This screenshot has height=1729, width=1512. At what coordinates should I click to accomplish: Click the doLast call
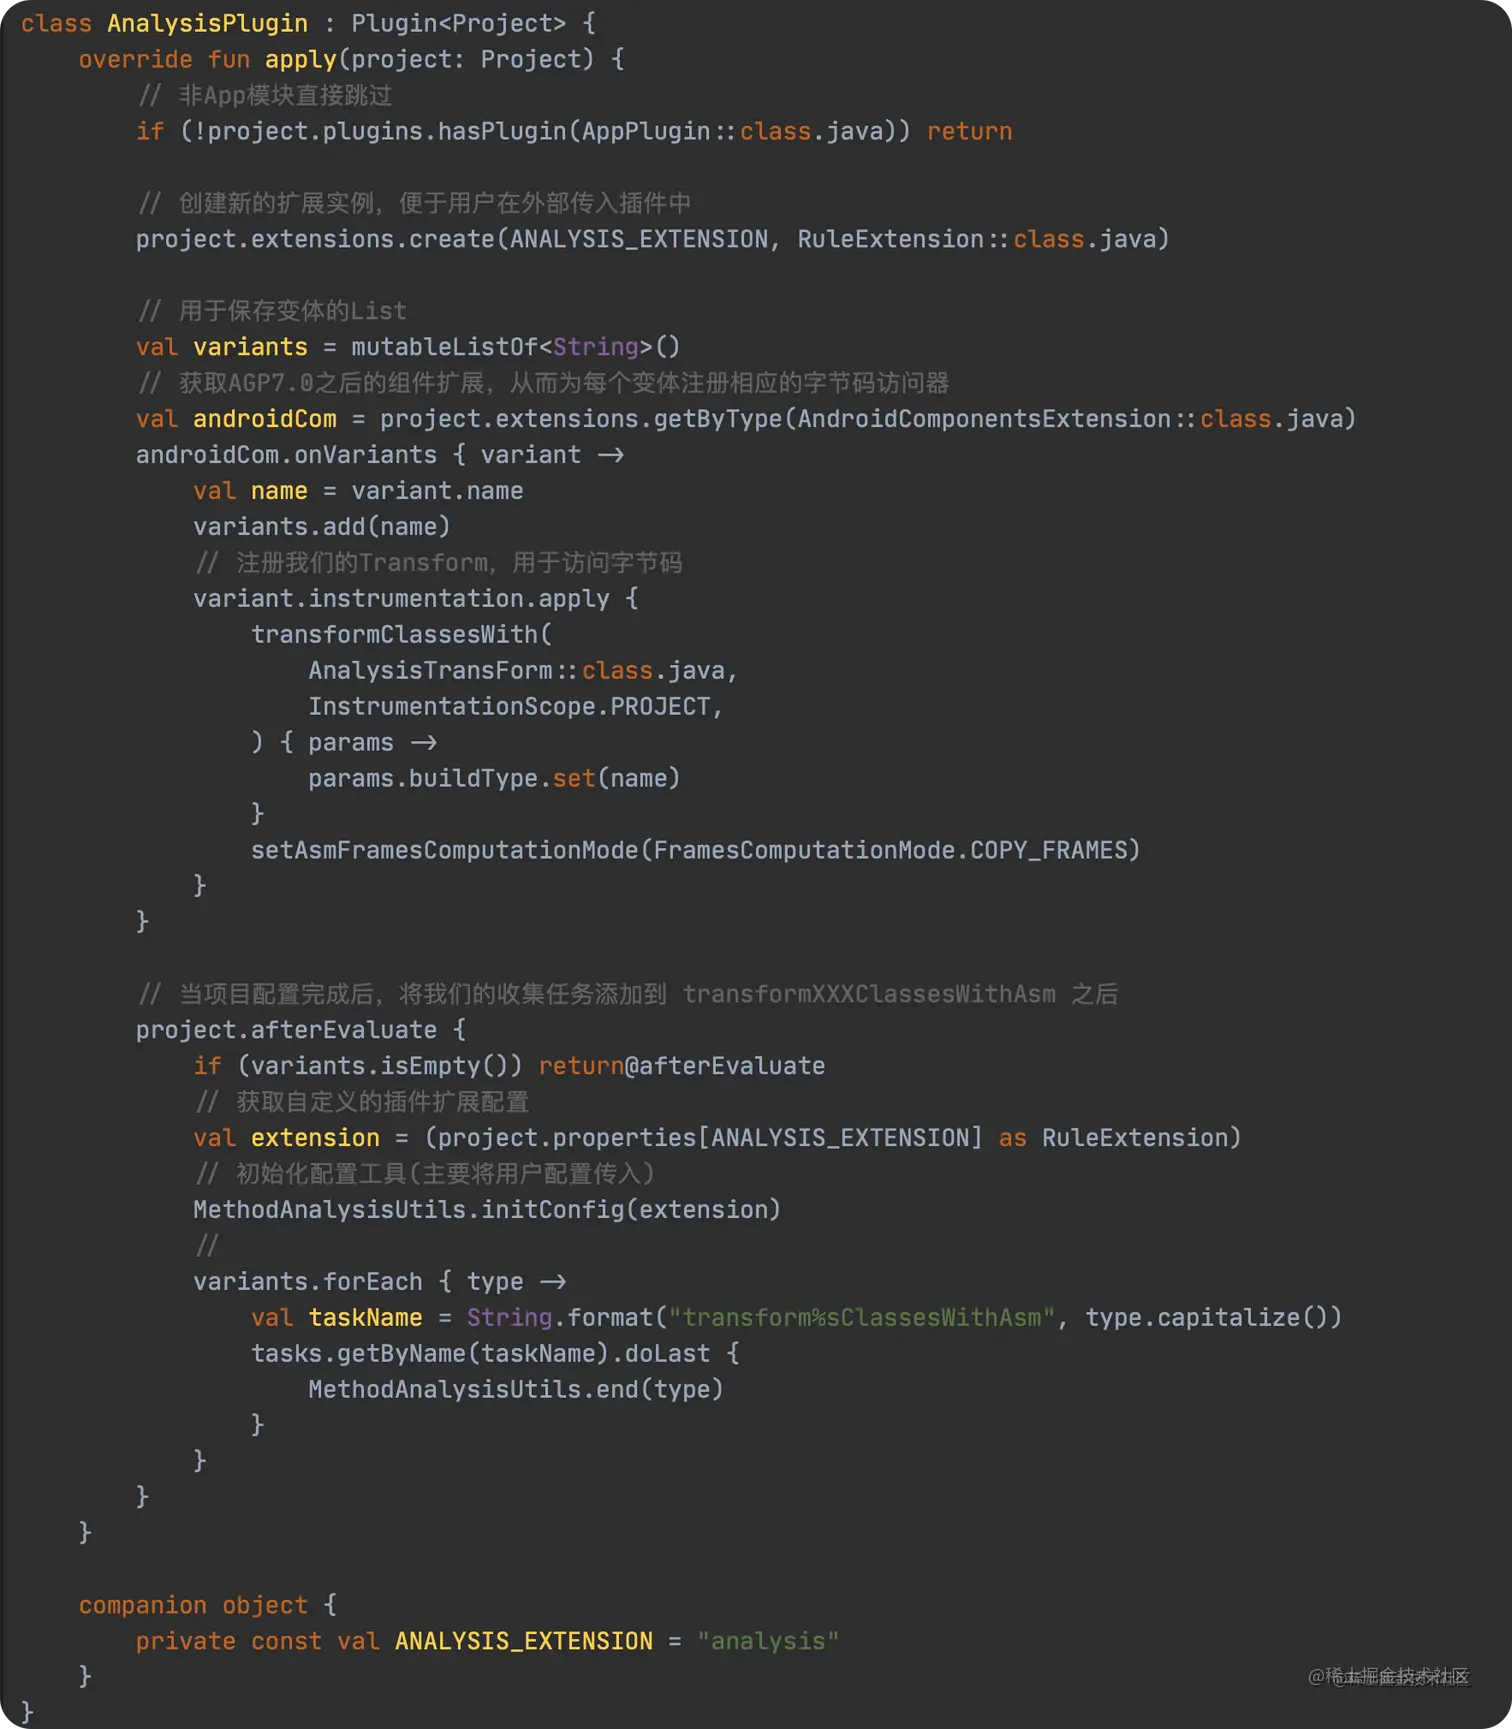point(667,1355)
